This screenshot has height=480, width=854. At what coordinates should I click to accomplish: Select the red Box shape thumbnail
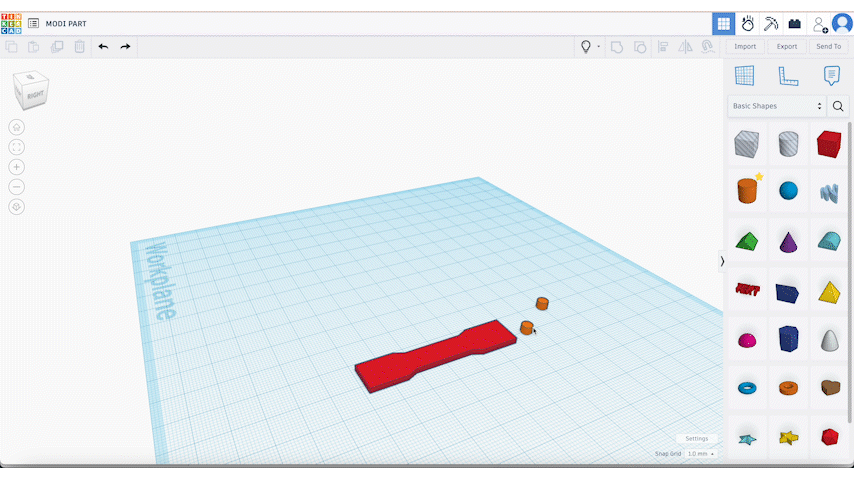point(828,144)
